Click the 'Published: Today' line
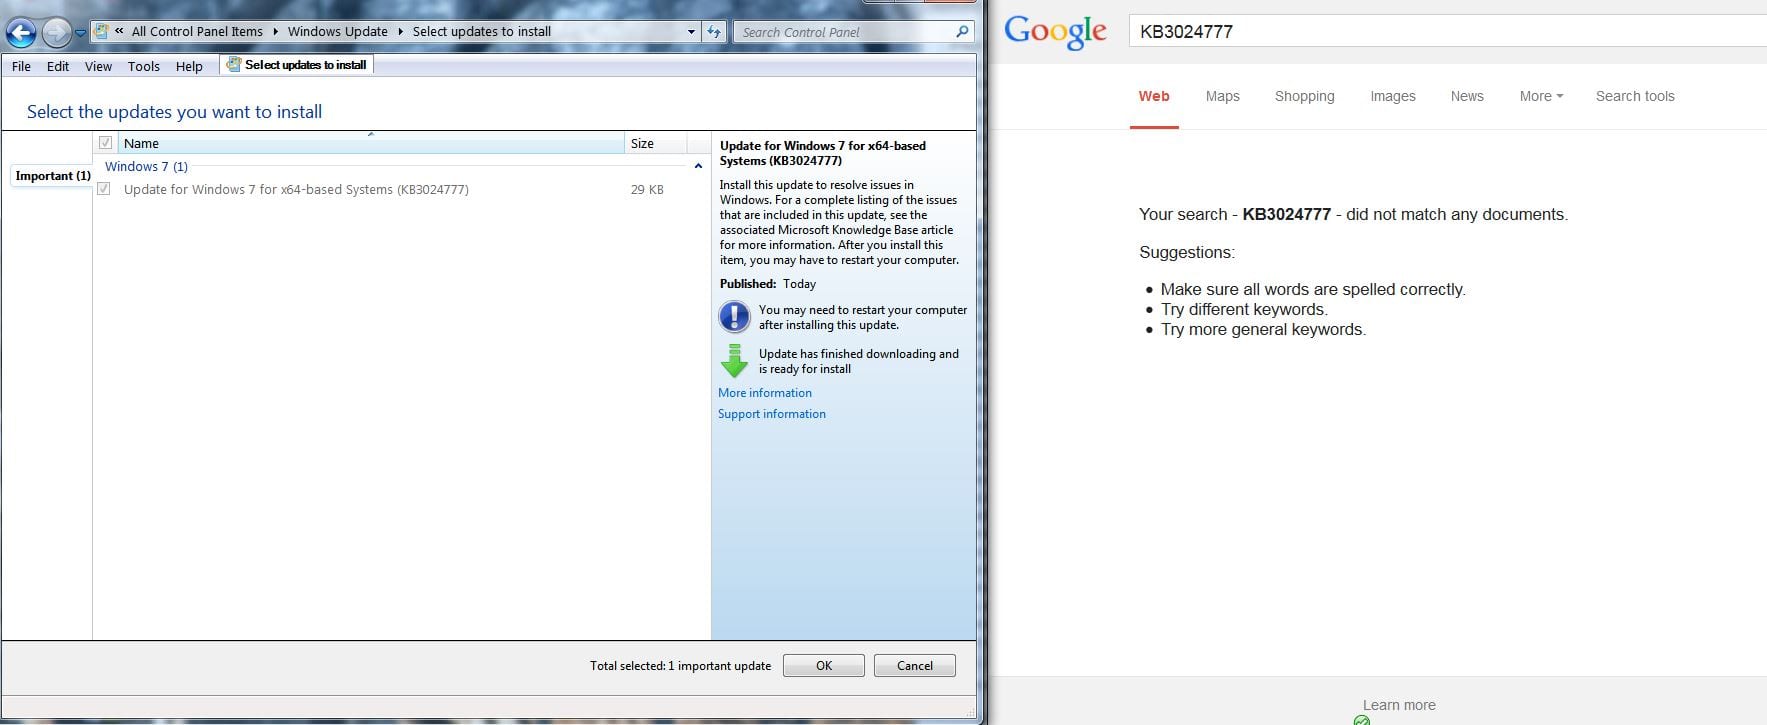Image resolution: width=1767 pixels, height=725 pixels. click(x=768, y=284)
